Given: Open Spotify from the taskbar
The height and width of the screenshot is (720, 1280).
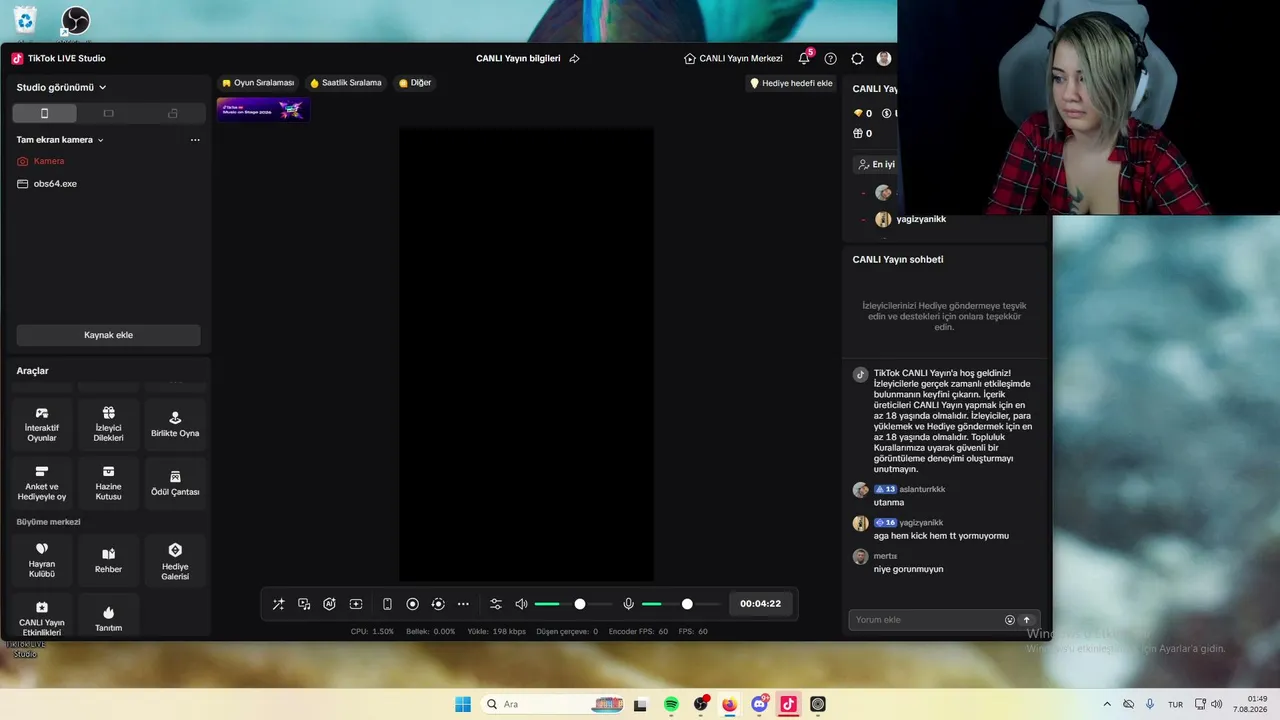Looking at the screenshot, I should point(671,704).
